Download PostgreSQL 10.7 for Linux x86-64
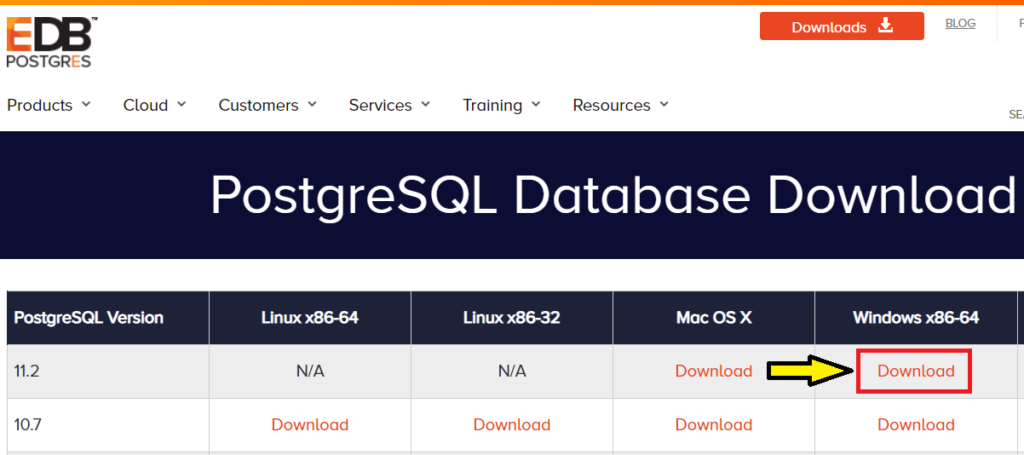The image size is (1024, 455). 310,424
